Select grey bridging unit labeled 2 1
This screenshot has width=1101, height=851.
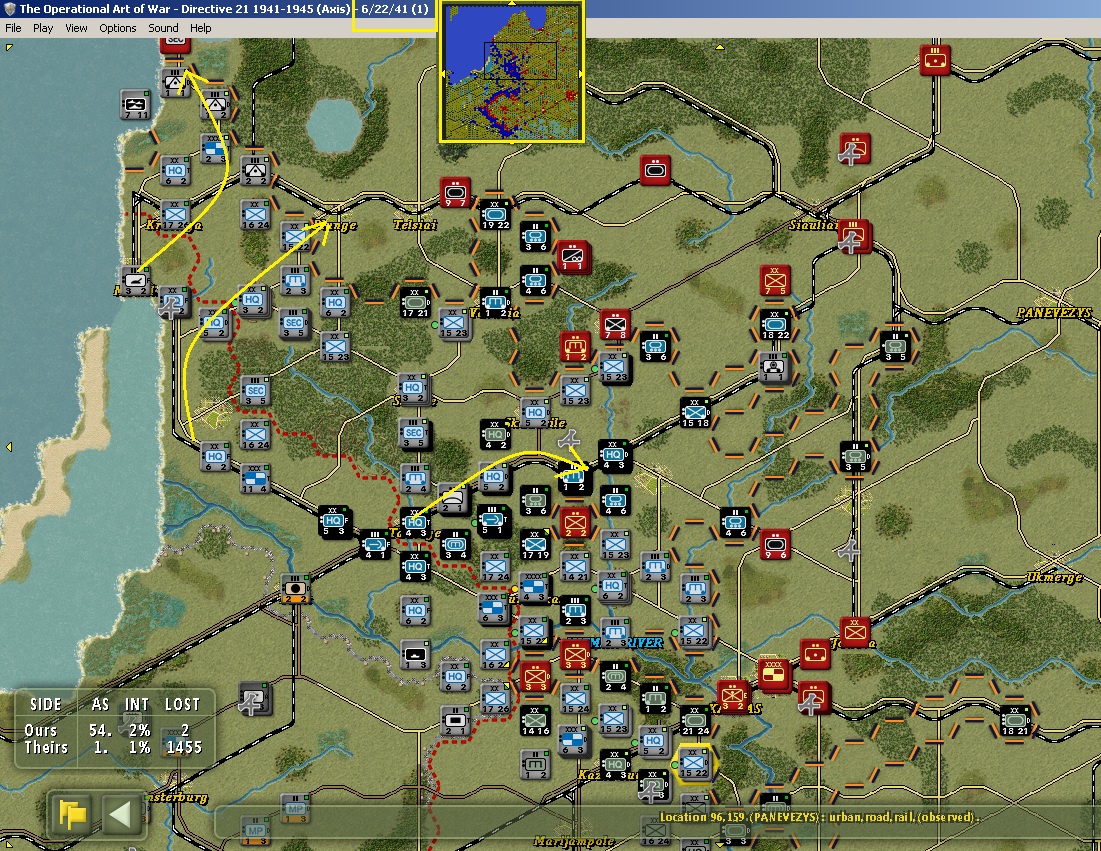(454, 499)
